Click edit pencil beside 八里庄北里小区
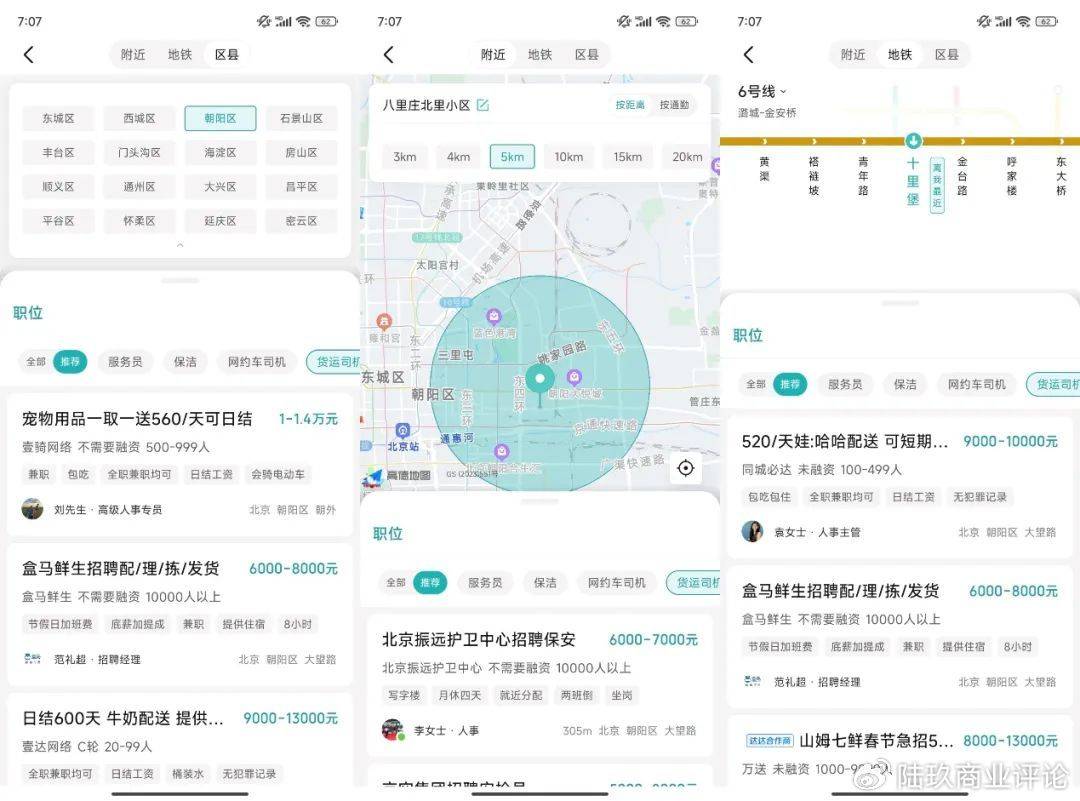Image resolution: width=1080 pixels, height=801 pixels. [483, 105]
